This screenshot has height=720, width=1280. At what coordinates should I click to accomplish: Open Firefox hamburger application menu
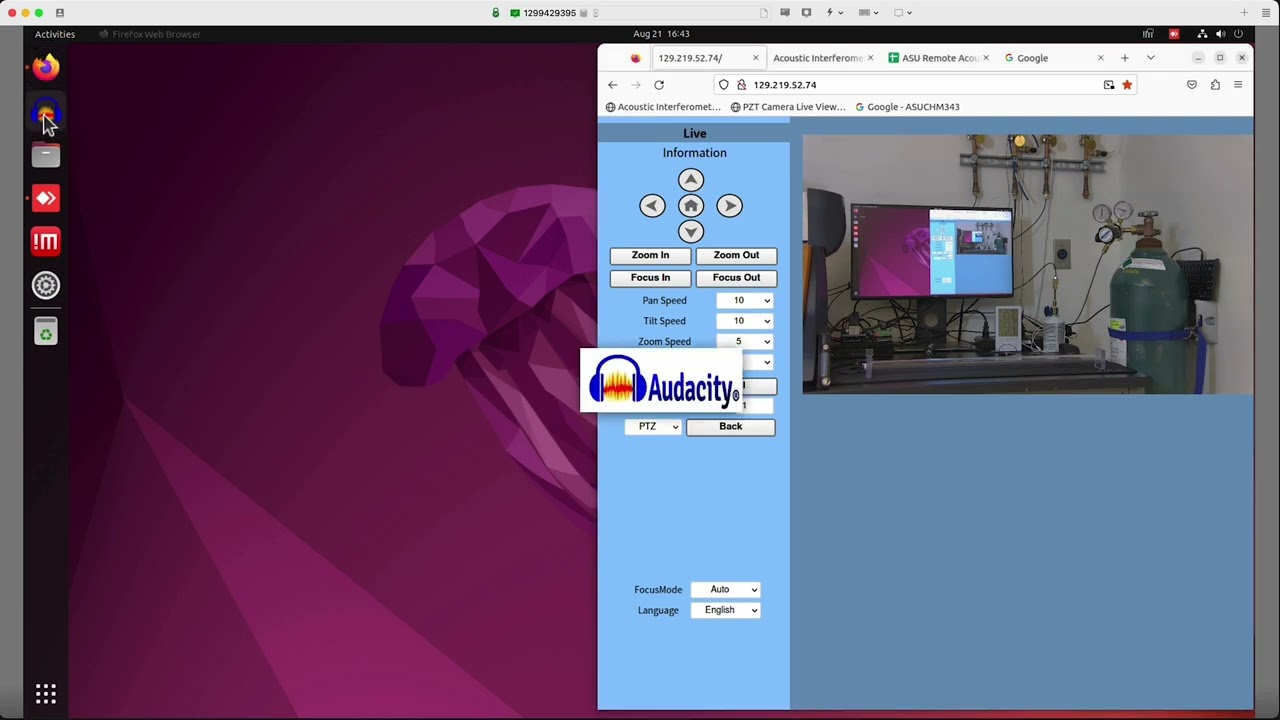tap(1238, 85)
